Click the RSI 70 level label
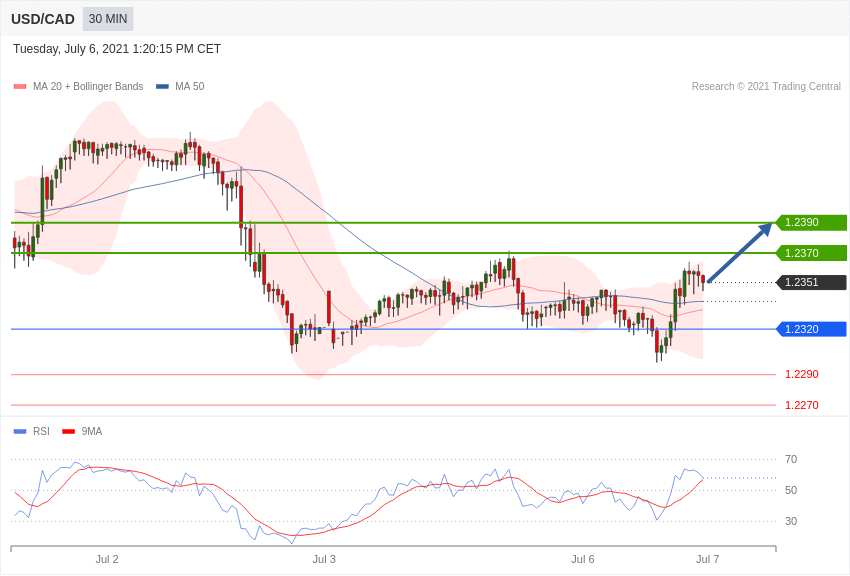The width and height of the screenshot is (850, 576). [791, 459]
